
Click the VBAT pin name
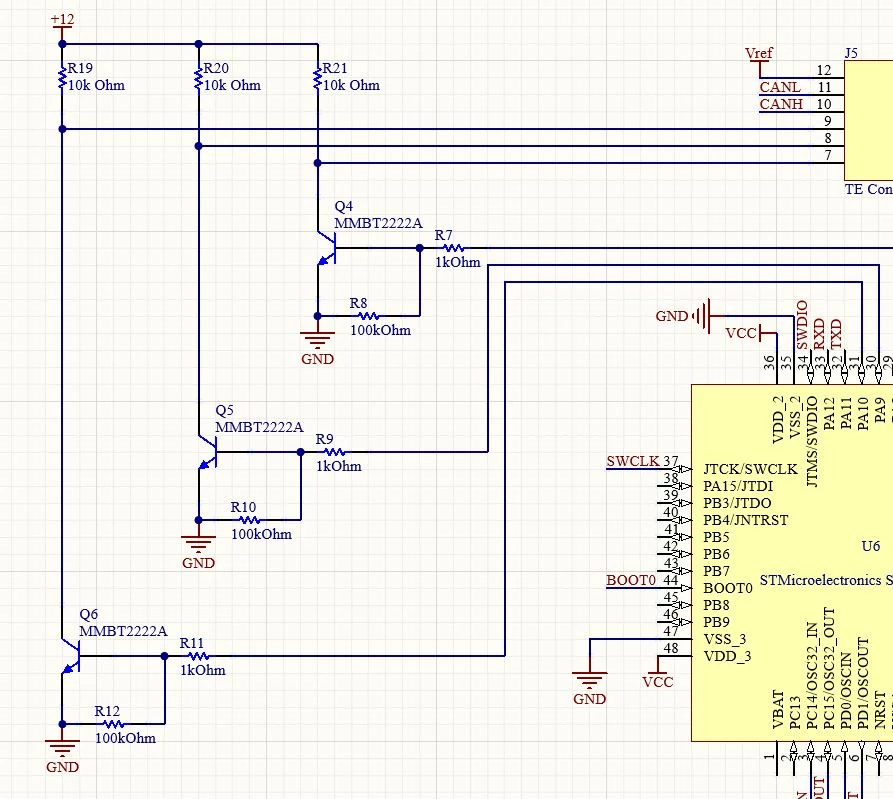779,710
